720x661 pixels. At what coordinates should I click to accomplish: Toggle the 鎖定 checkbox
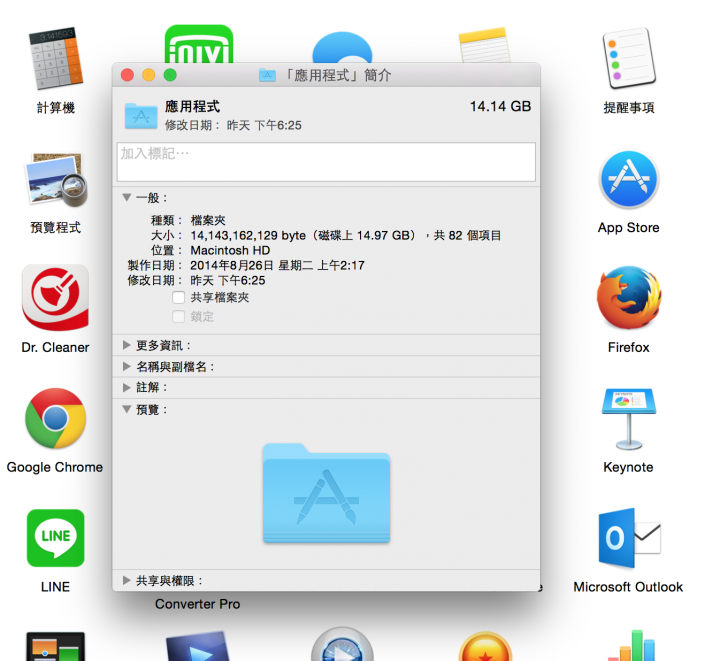[179, 317]
